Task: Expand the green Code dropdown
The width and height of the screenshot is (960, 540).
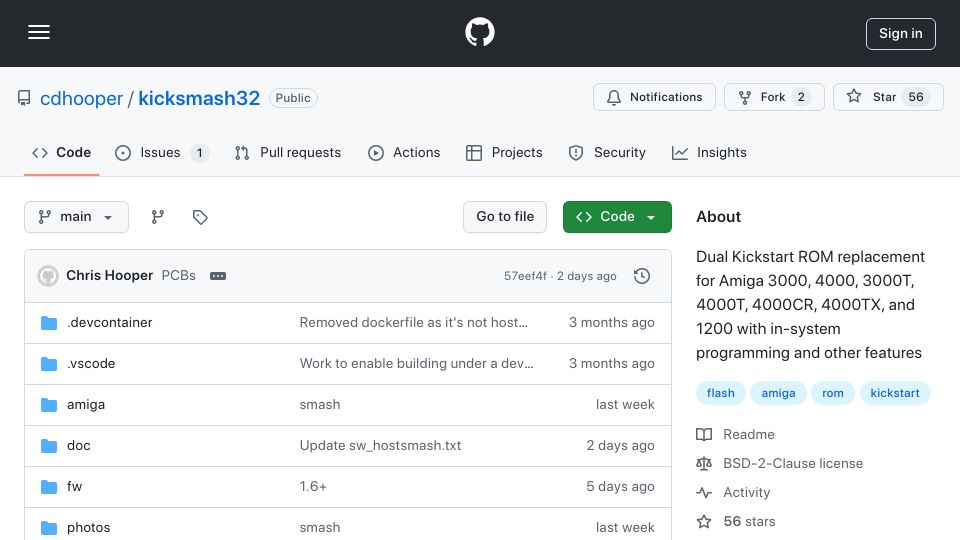Action: pyautogui.click(x=617, y=217)
